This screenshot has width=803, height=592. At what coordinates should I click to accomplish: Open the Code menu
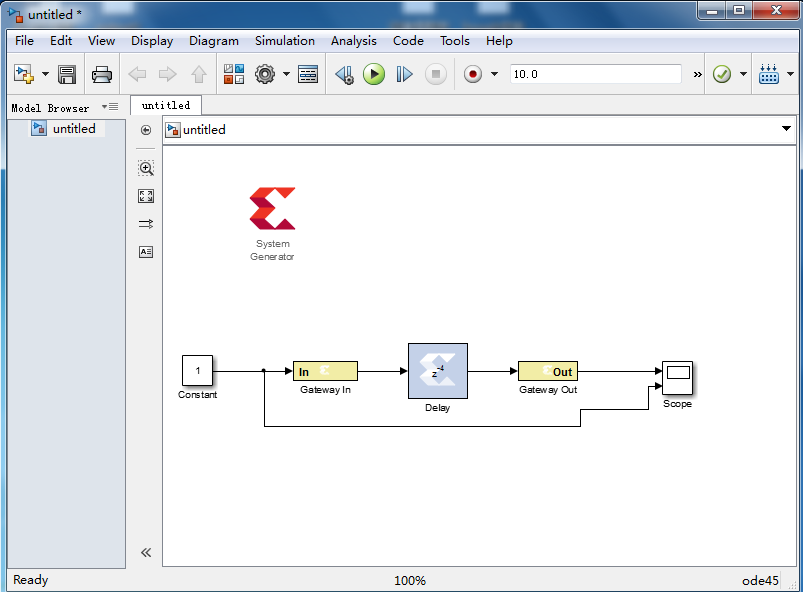408,40
